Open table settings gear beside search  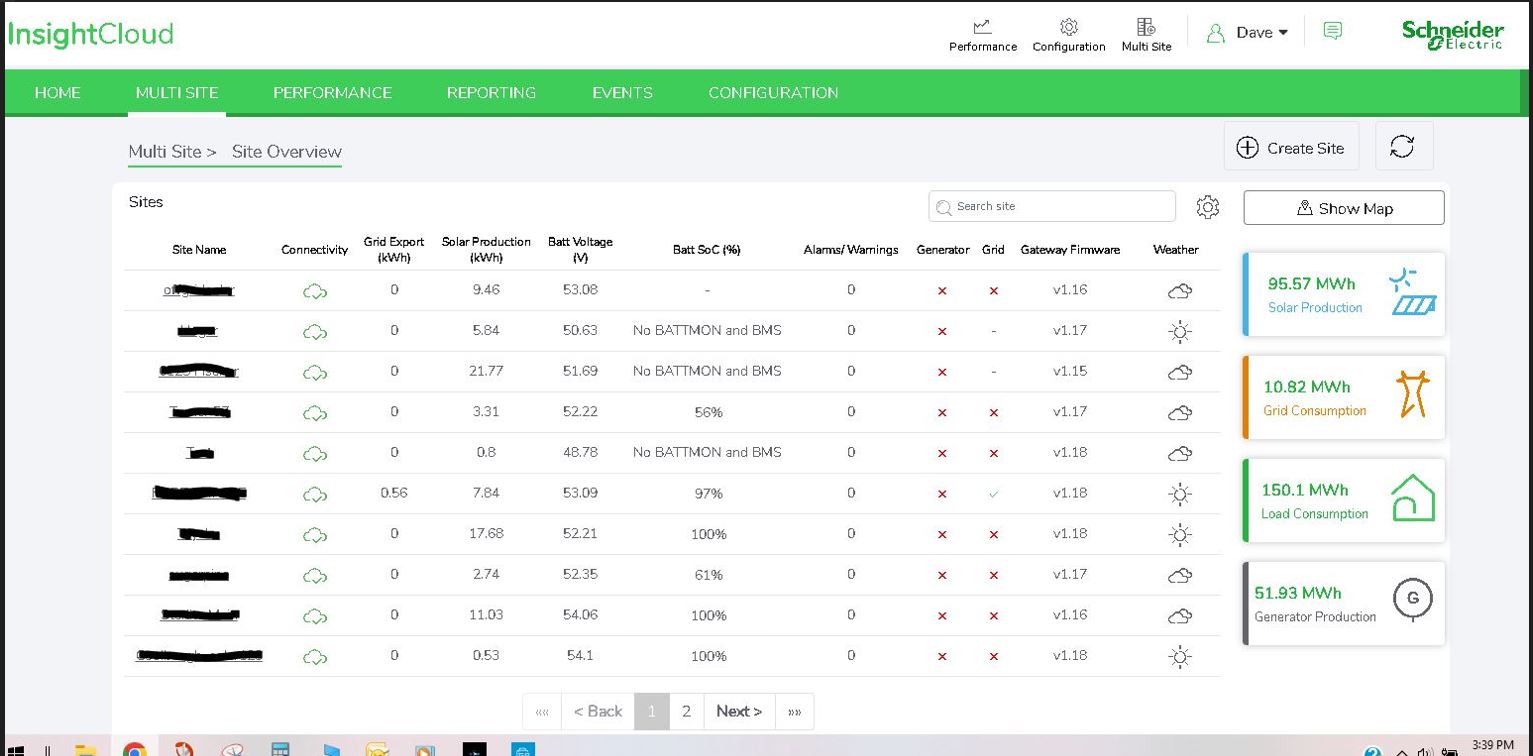pos(1208,207)
